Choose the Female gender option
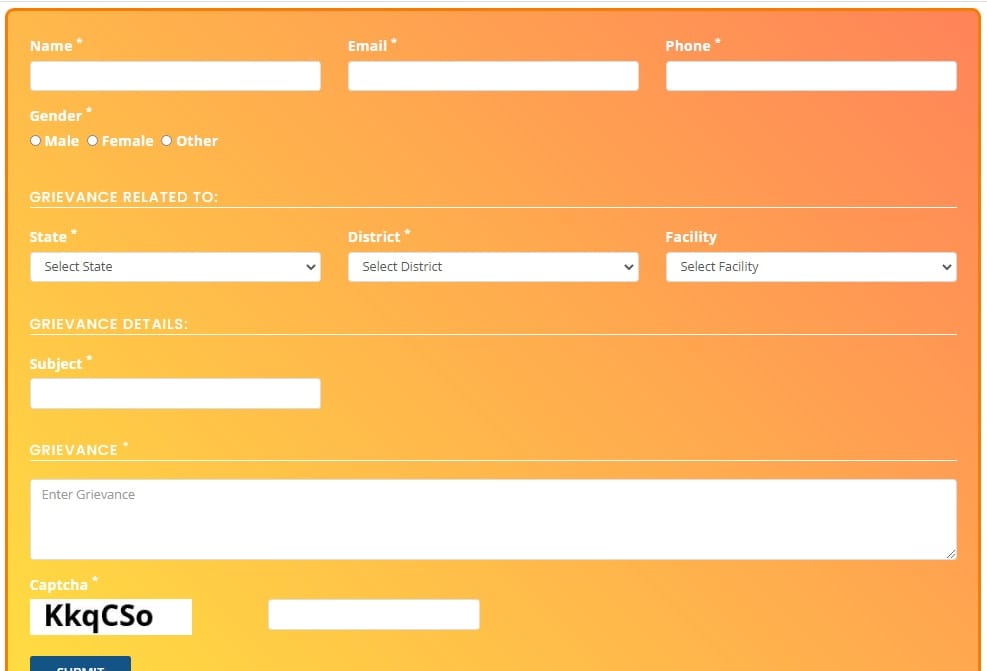The width and height of the screenshot is (987, 671). [93, 141]
